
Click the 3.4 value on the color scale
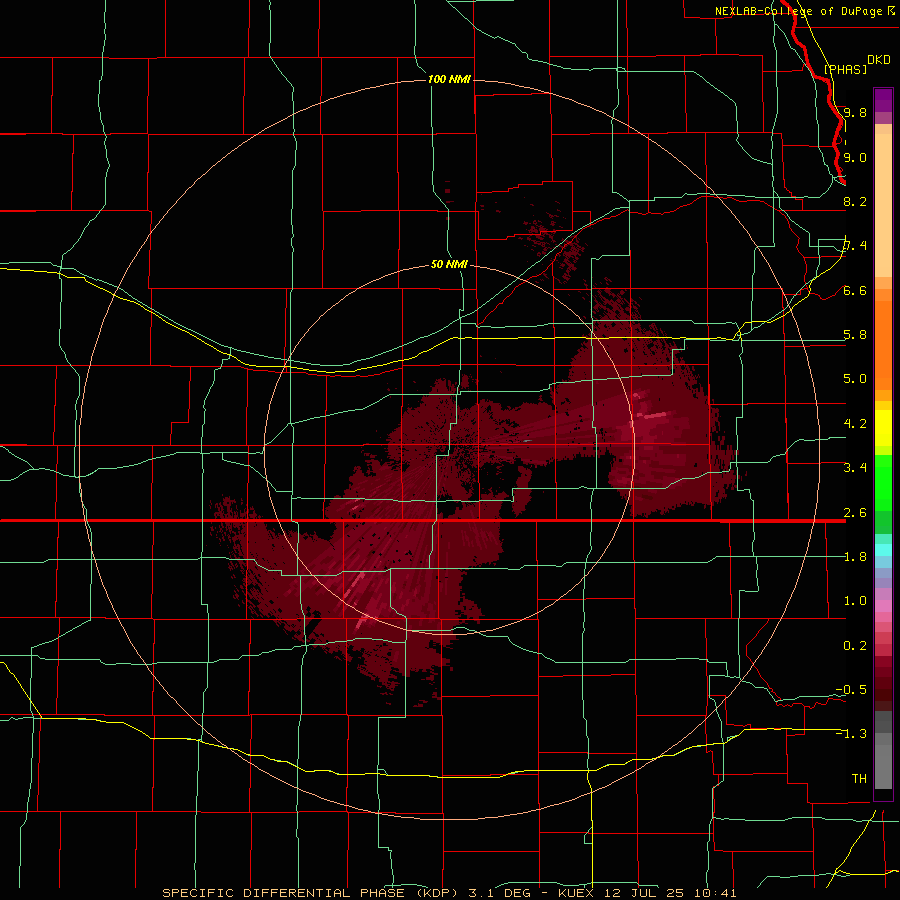855,468
